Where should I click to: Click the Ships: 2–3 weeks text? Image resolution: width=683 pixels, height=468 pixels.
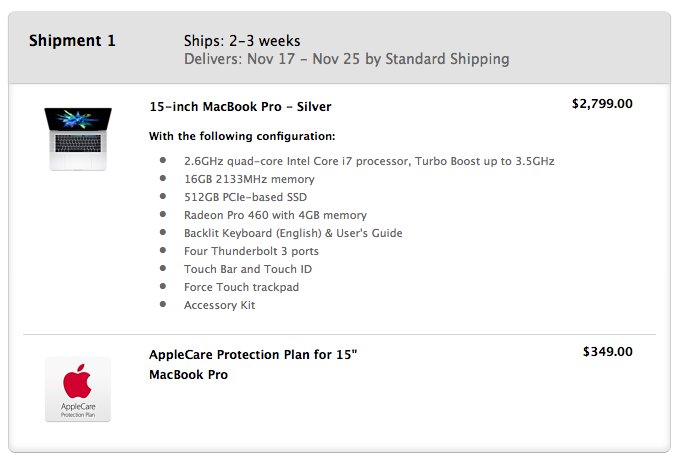(242, 41)
